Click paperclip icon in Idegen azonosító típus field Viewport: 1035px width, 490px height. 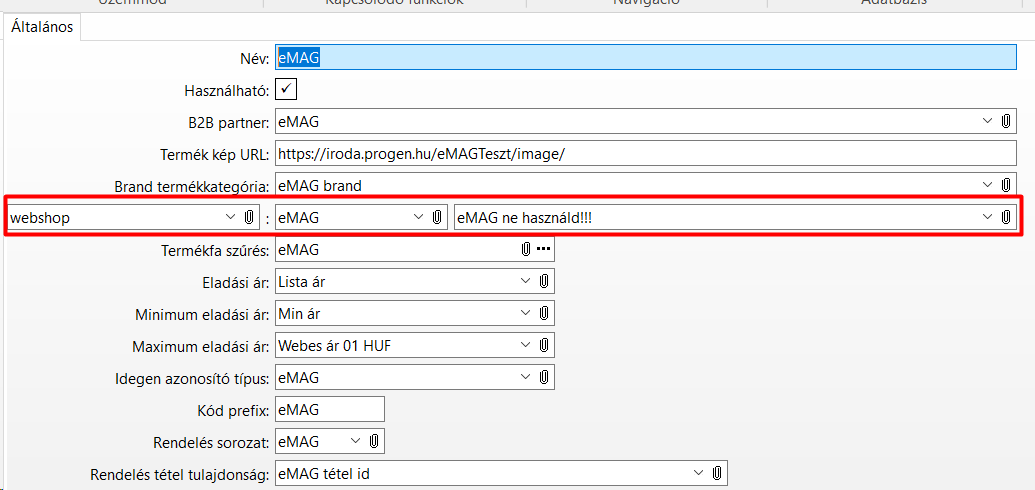click(544, 378)
